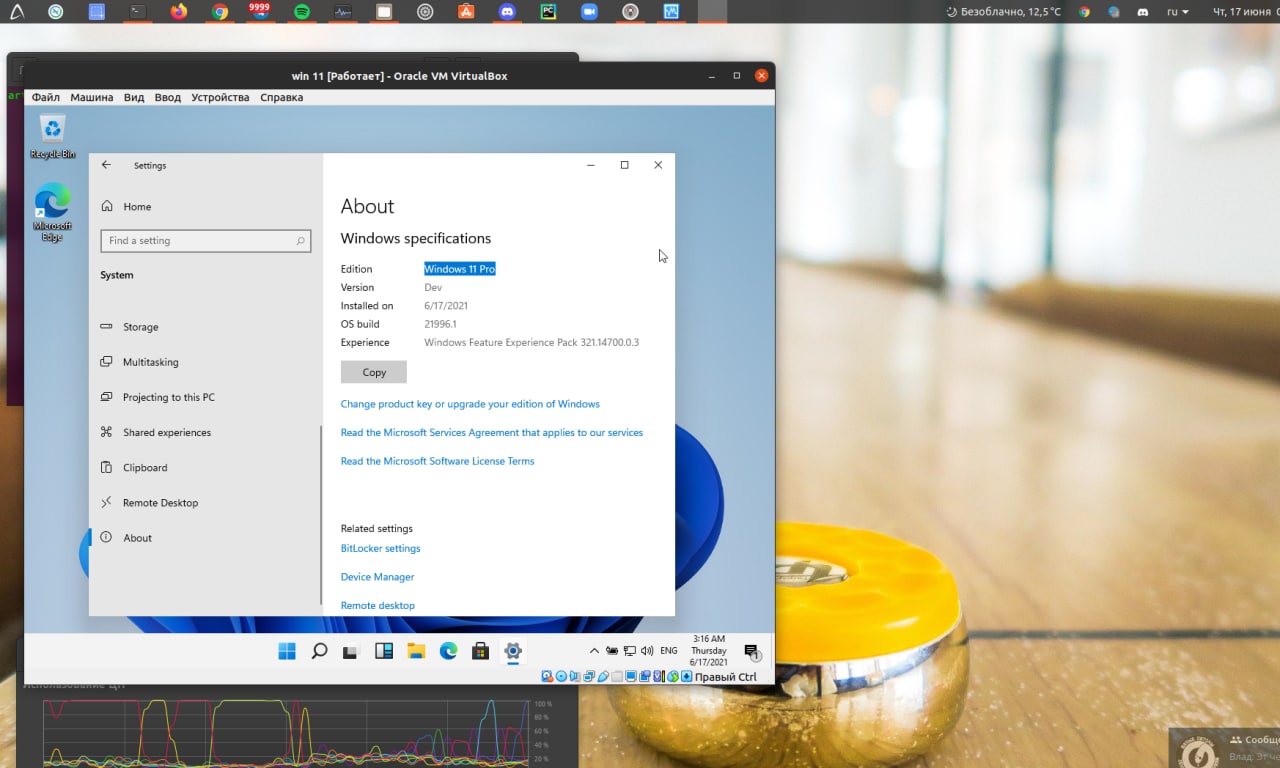
Task: Open the Remote desktop related link
Action: (377, 605)
